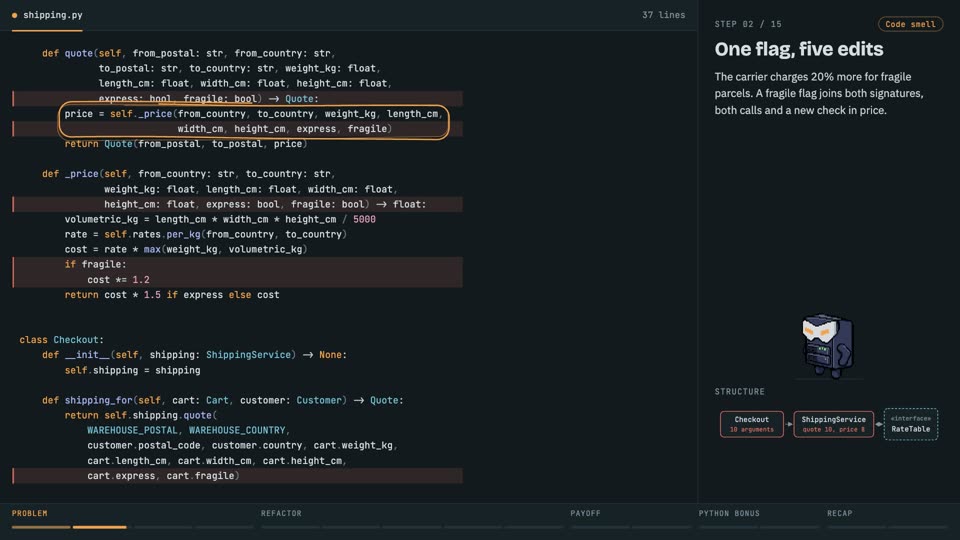Click the 'STRUCTURE' section label

[740, 391]
